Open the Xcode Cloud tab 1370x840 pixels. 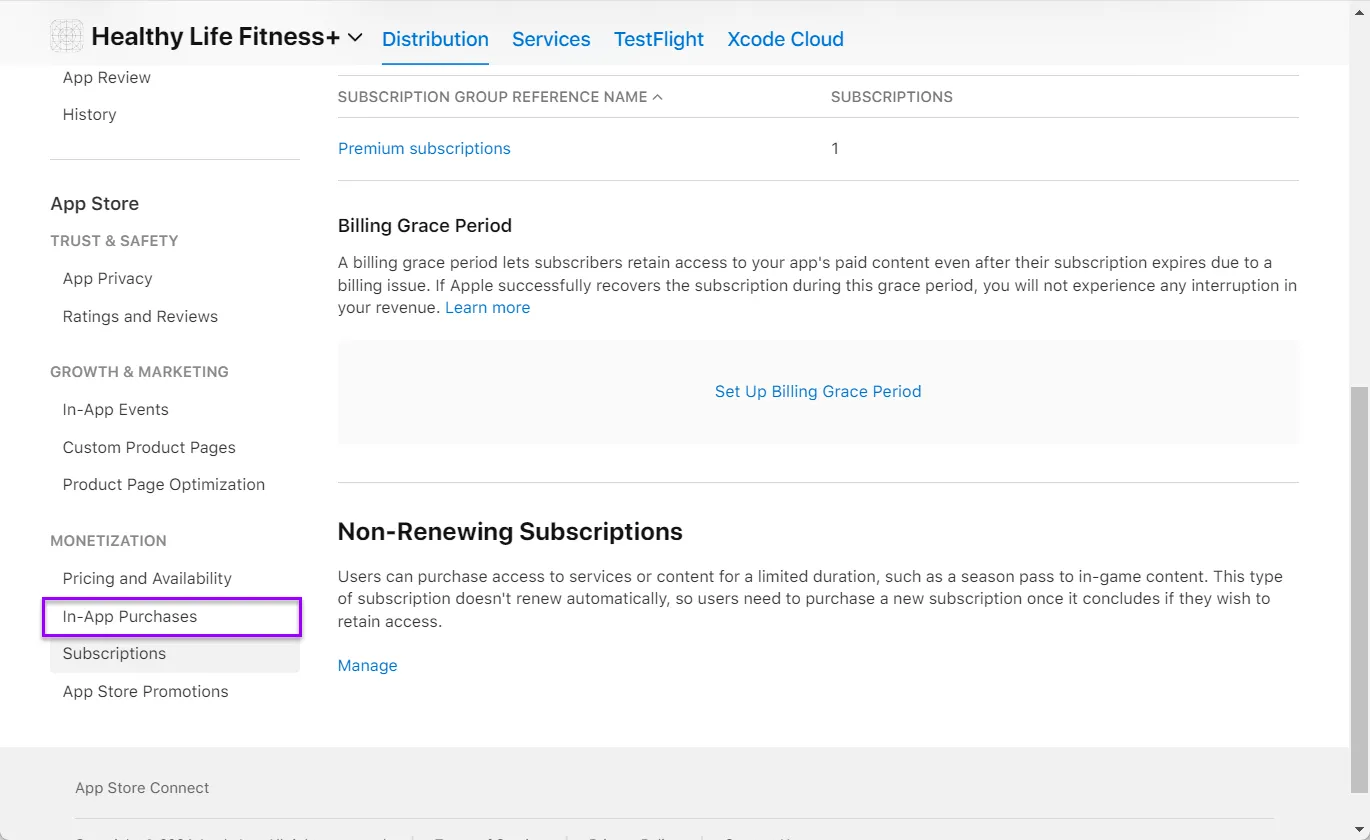pyautogui.click(x=785, y=39)
